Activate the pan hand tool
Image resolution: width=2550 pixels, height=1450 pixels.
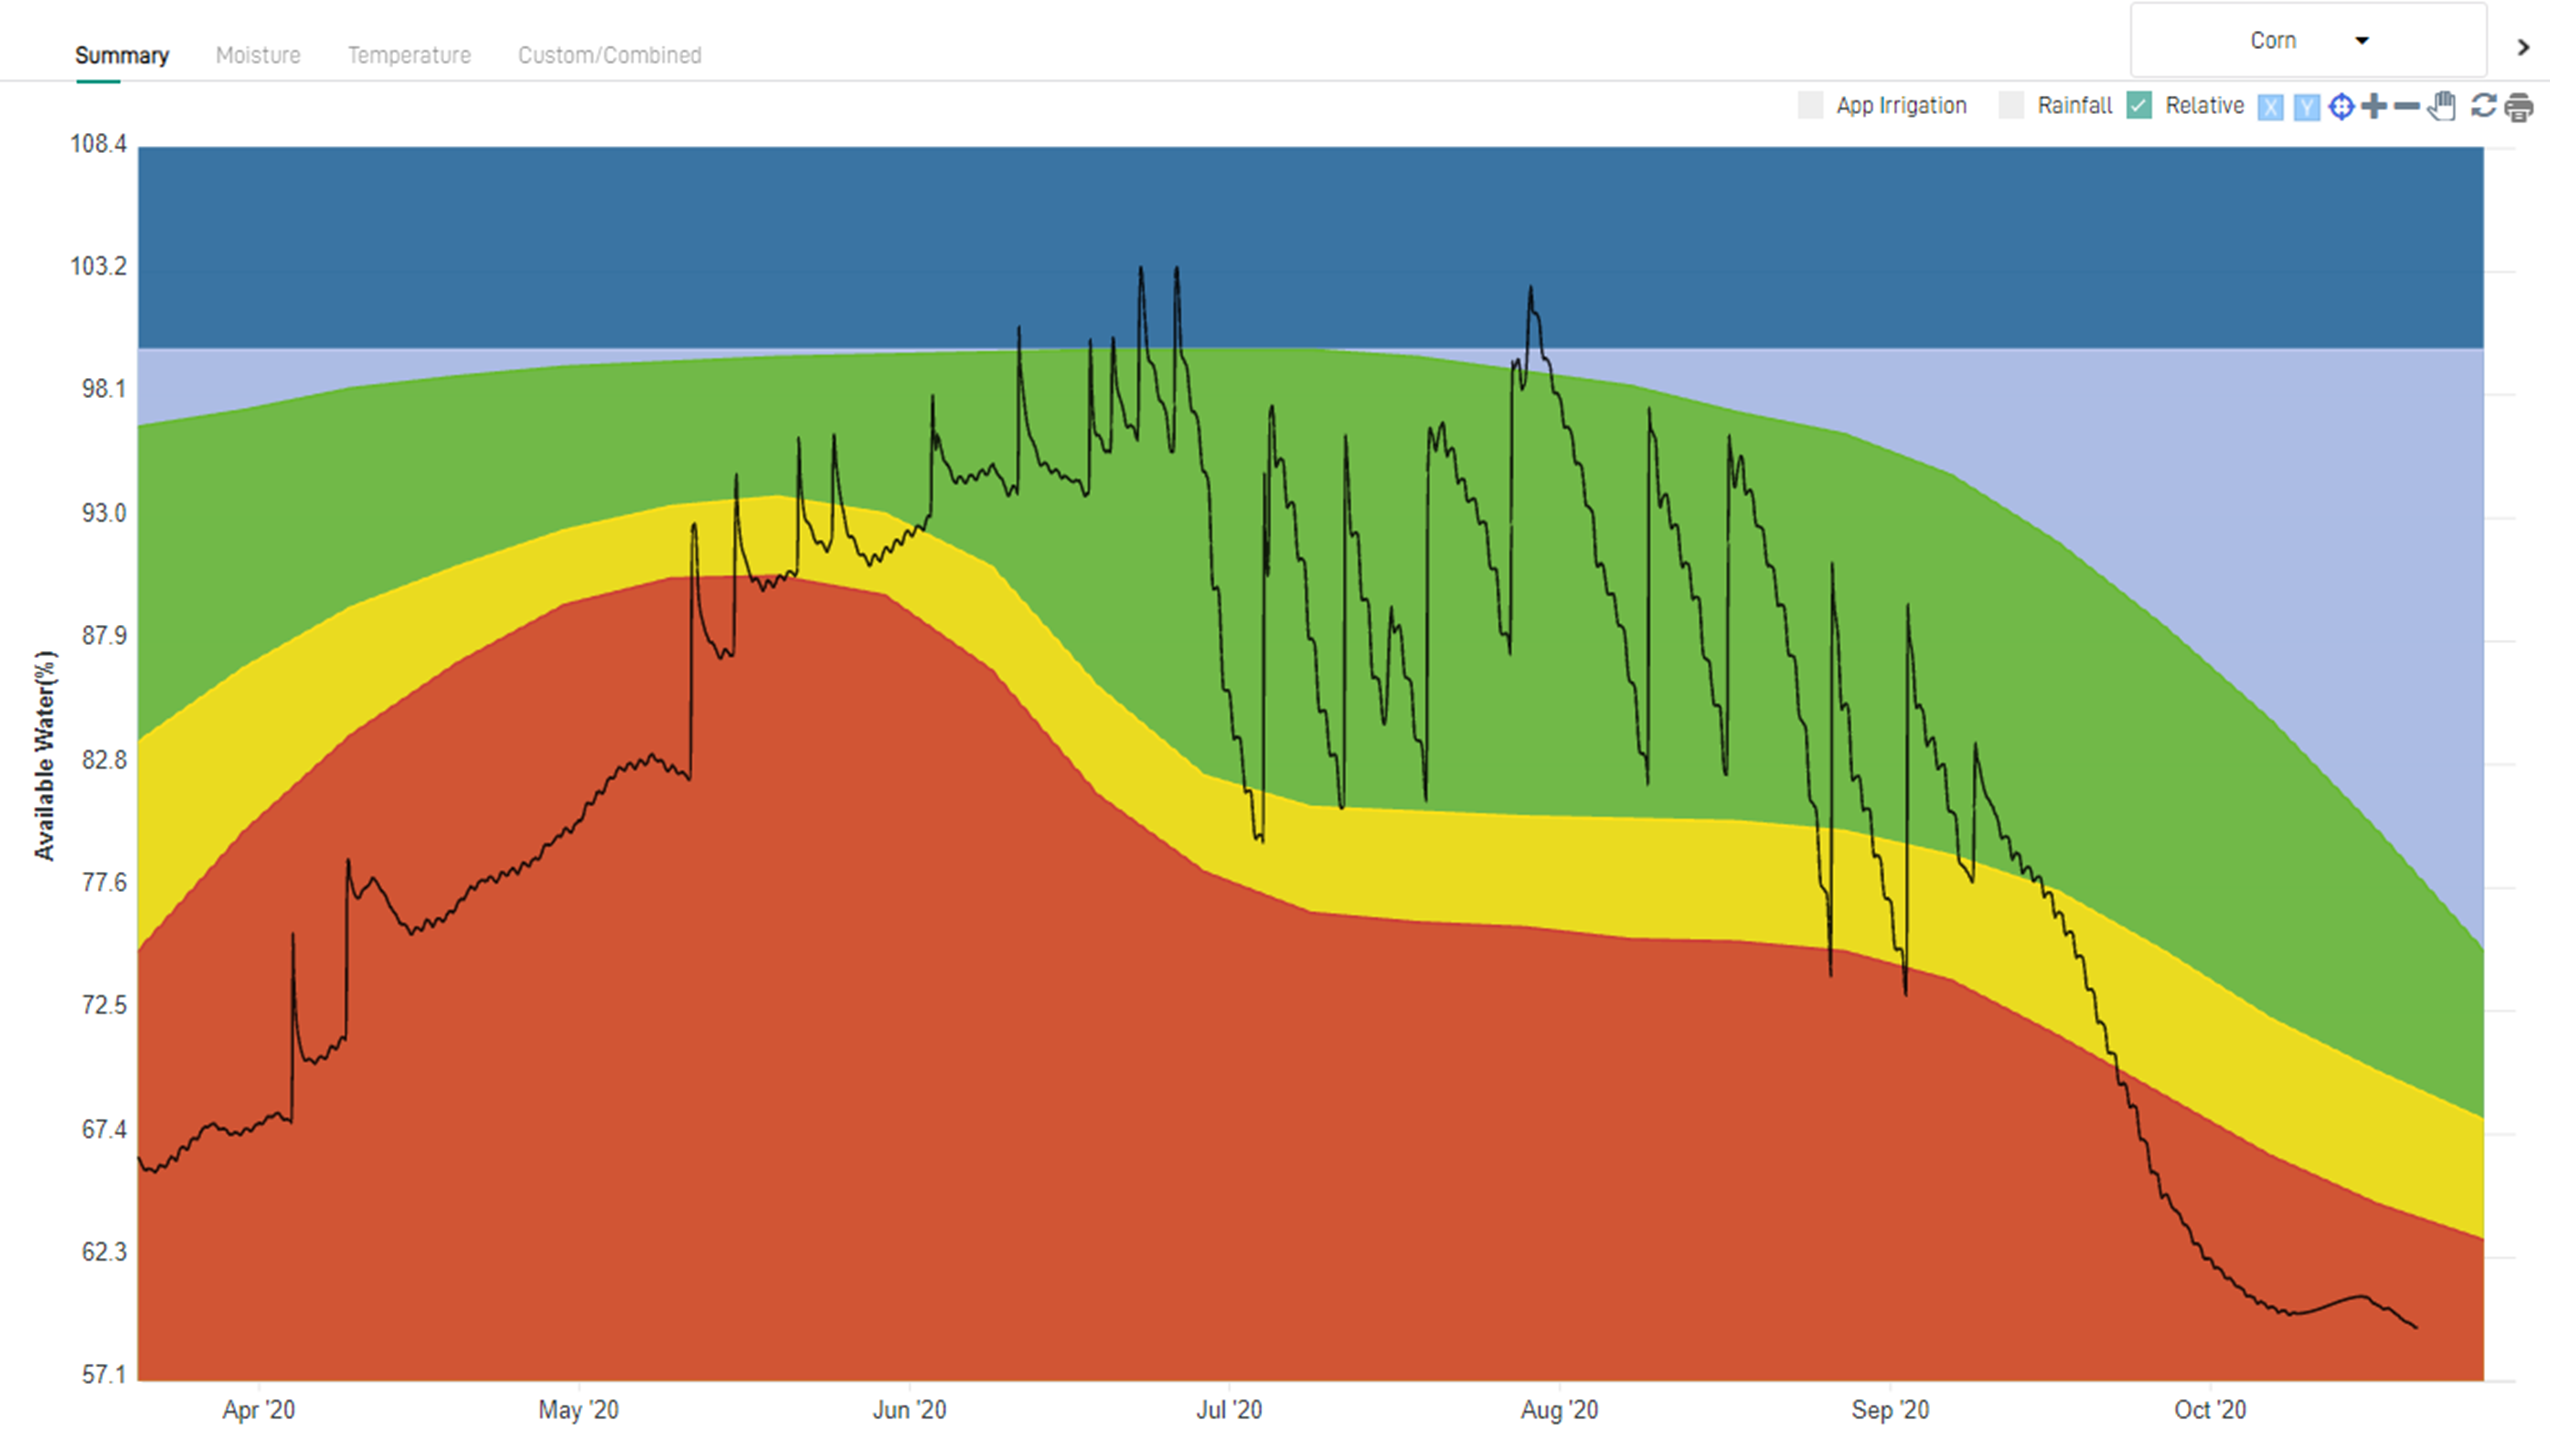click(2442, 106)
